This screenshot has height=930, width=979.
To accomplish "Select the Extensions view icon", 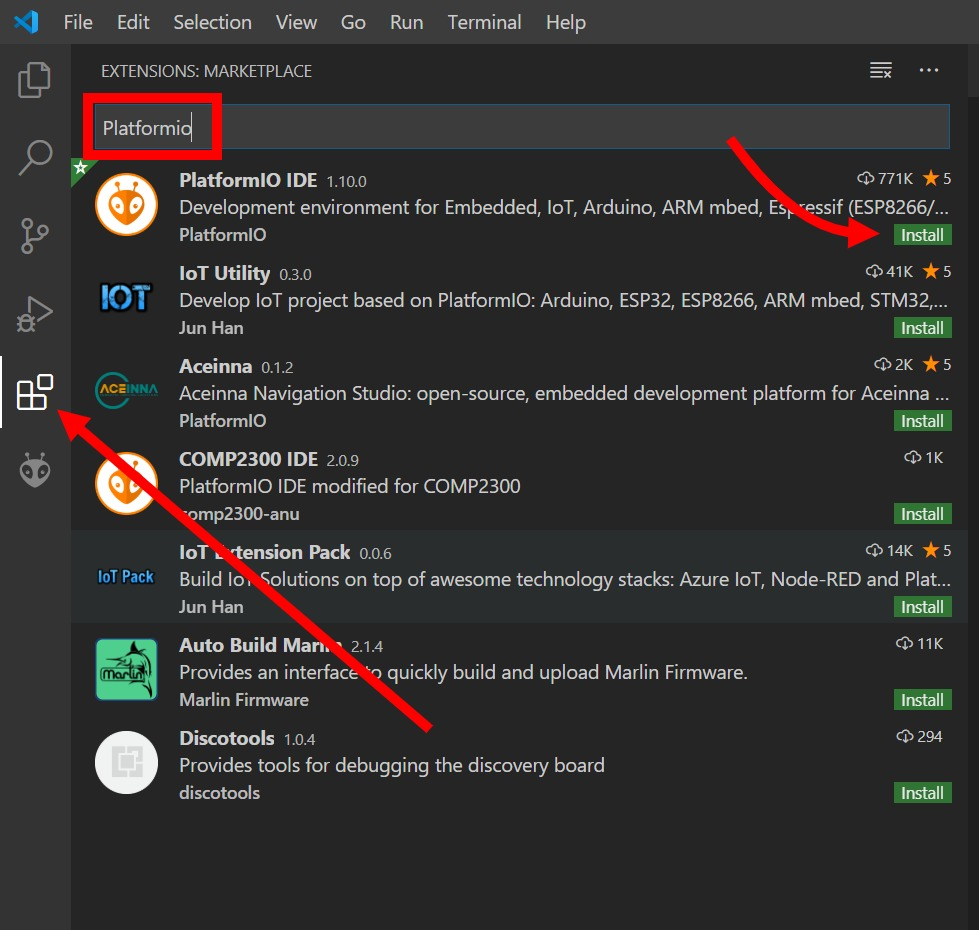I will (x=34, y=392).
